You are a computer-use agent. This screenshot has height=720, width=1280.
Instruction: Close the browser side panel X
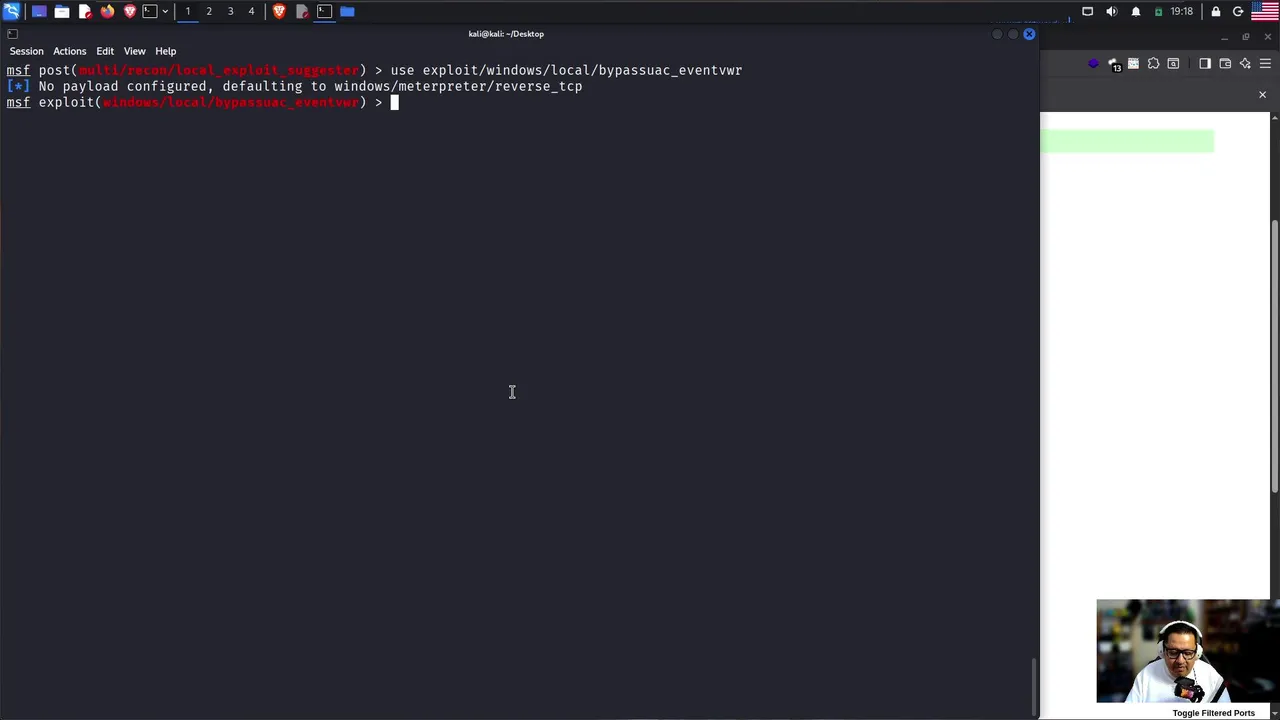[x=1262, y=95]
